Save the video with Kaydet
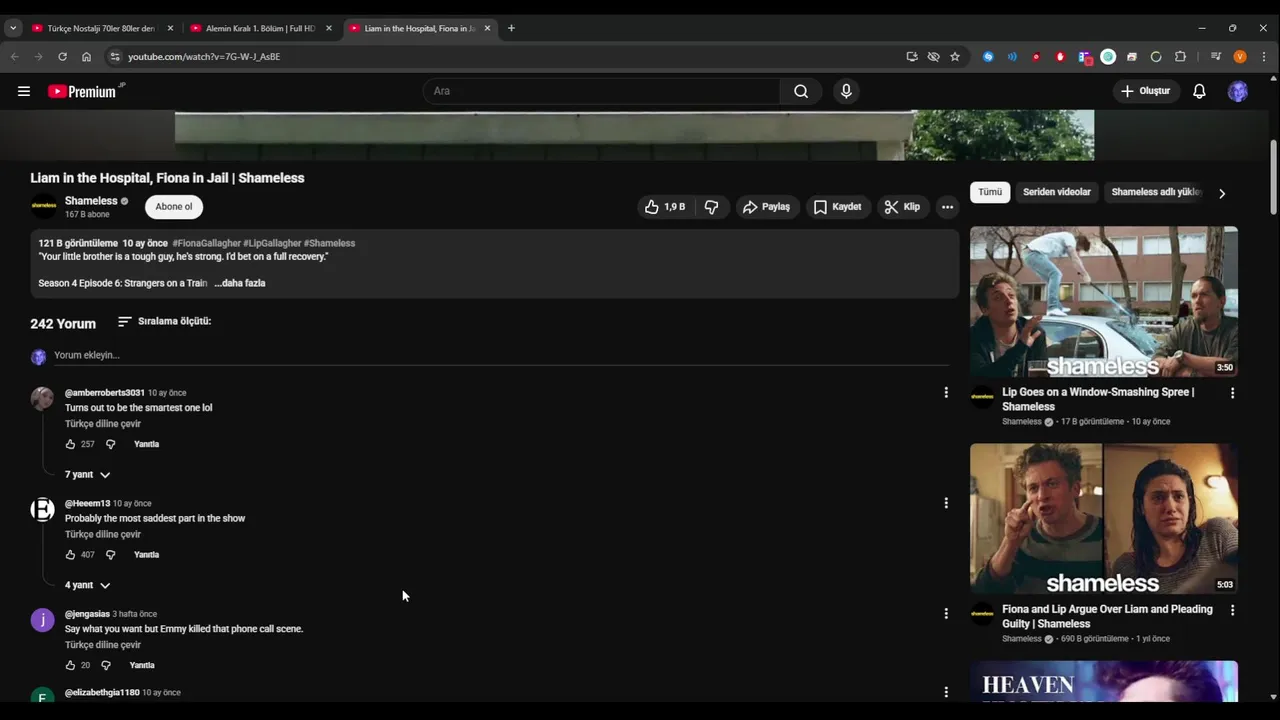Image resolution: width=1280 pixels, height=720 pixels. [837, 207]
